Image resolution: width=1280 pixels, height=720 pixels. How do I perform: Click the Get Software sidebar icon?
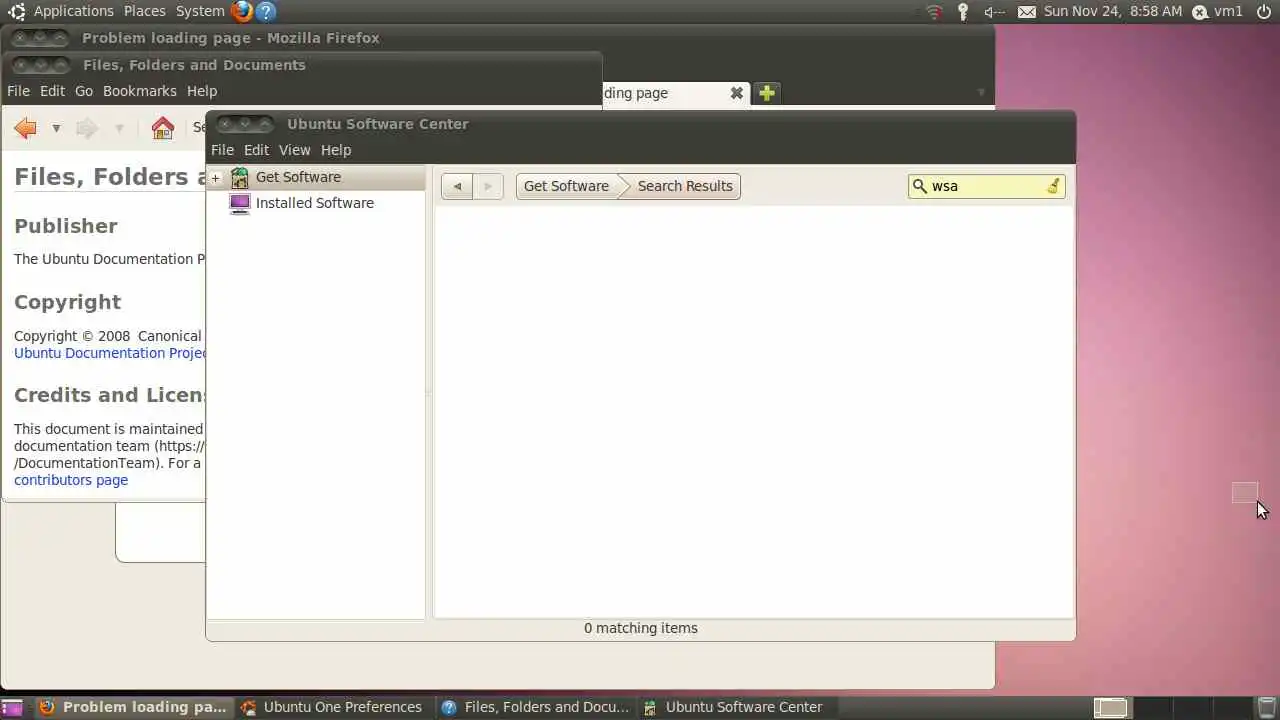pos(240,178)
